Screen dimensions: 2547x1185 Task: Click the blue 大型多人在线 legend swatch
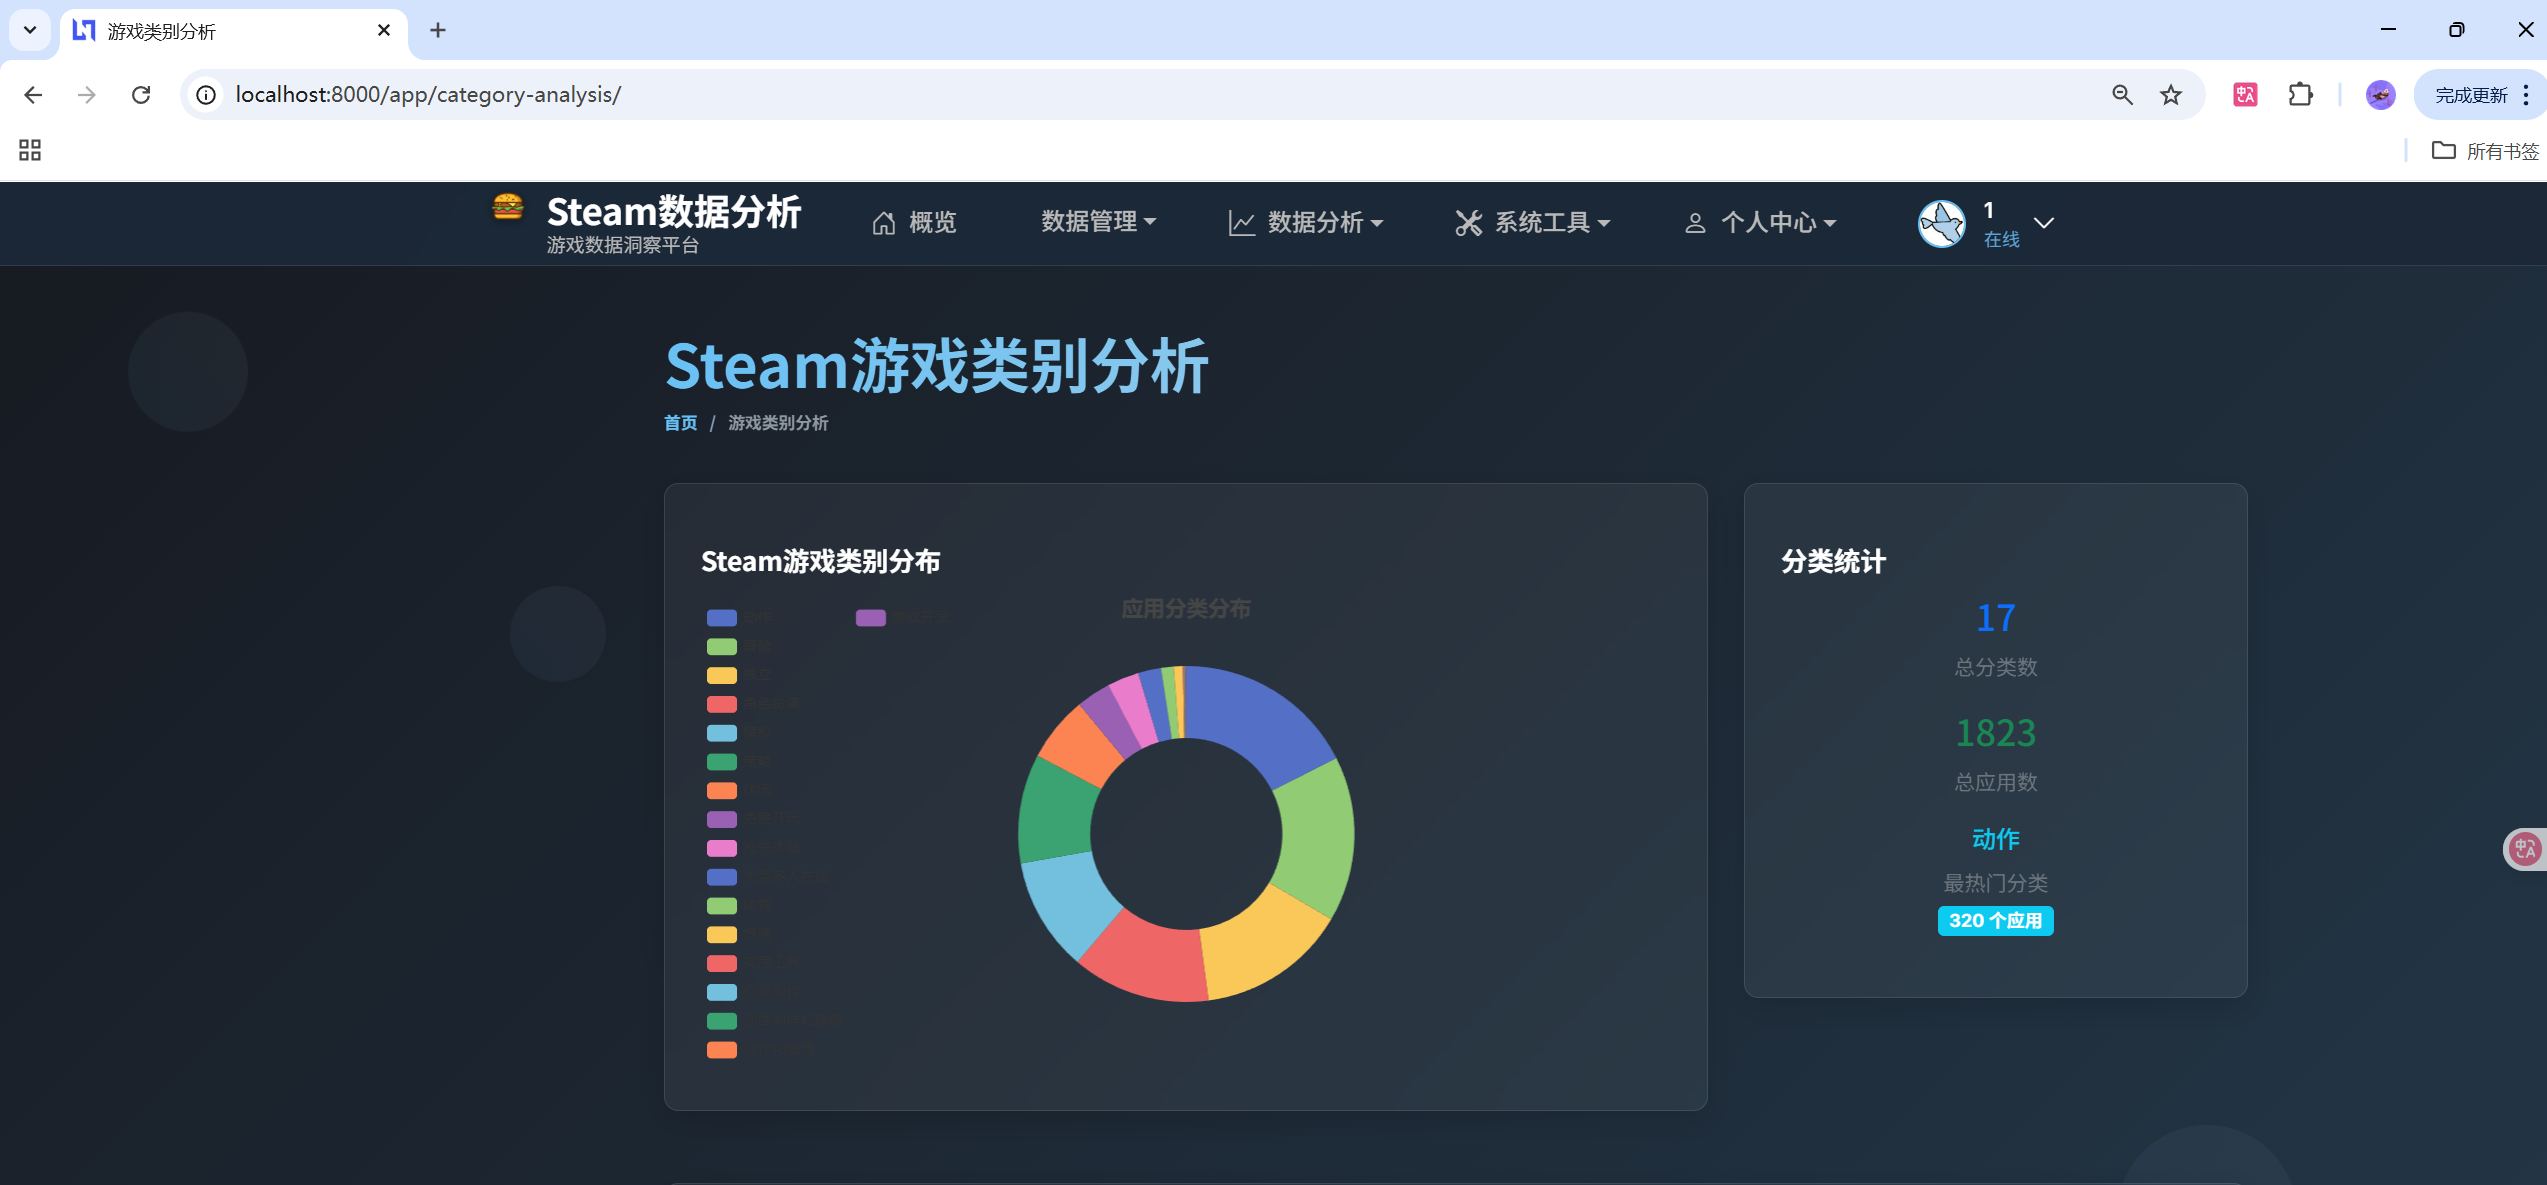(722, 877)
